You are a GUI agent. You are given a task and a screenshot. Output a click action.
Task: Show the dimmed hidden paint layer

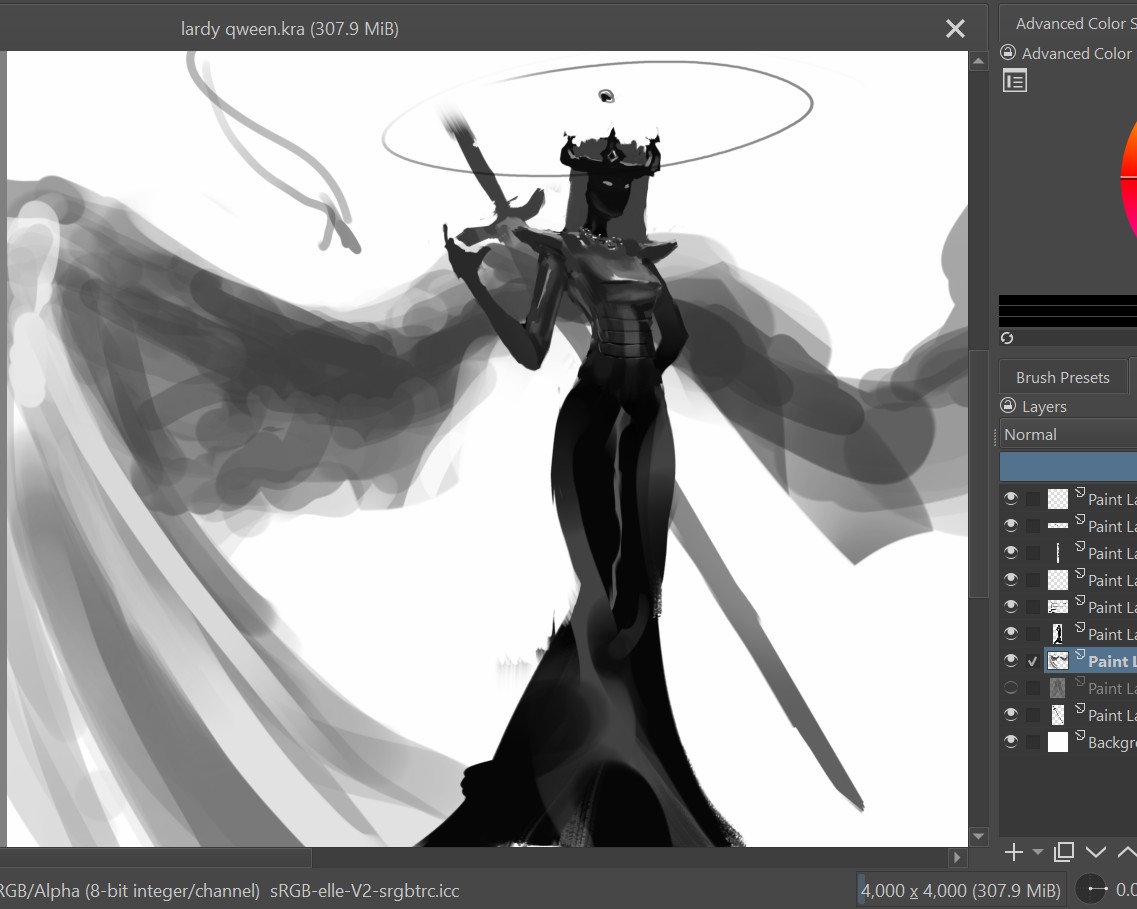coord(1010,687)
